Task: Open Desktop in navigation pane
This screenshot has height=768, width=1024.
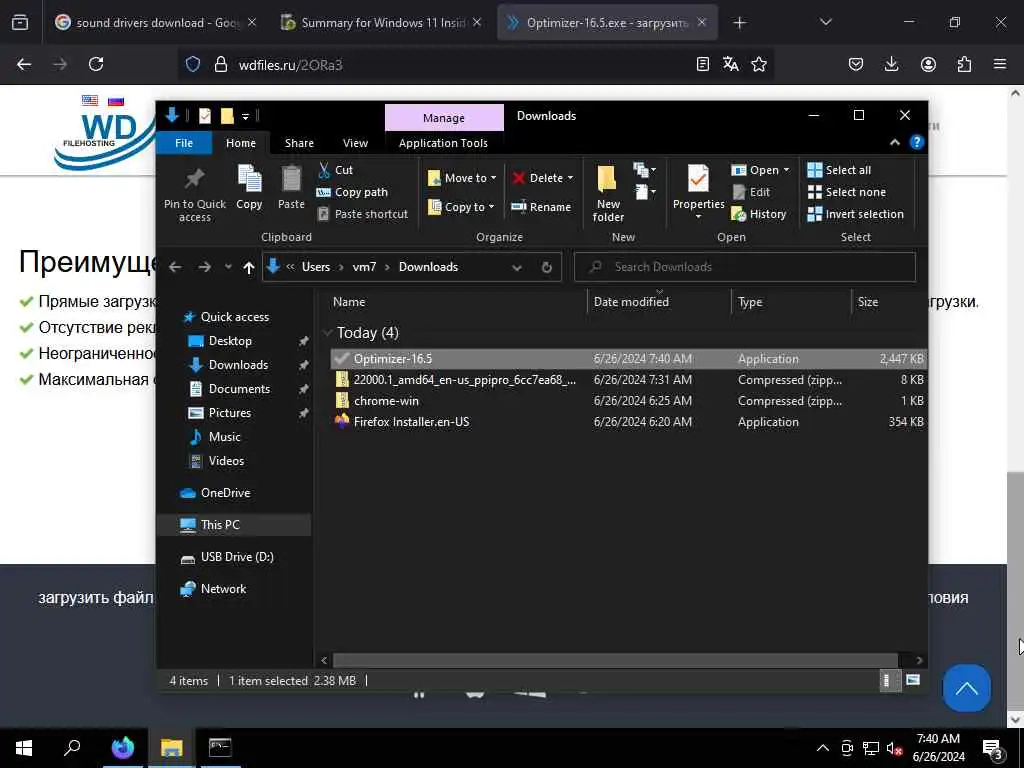Action: 220,341
